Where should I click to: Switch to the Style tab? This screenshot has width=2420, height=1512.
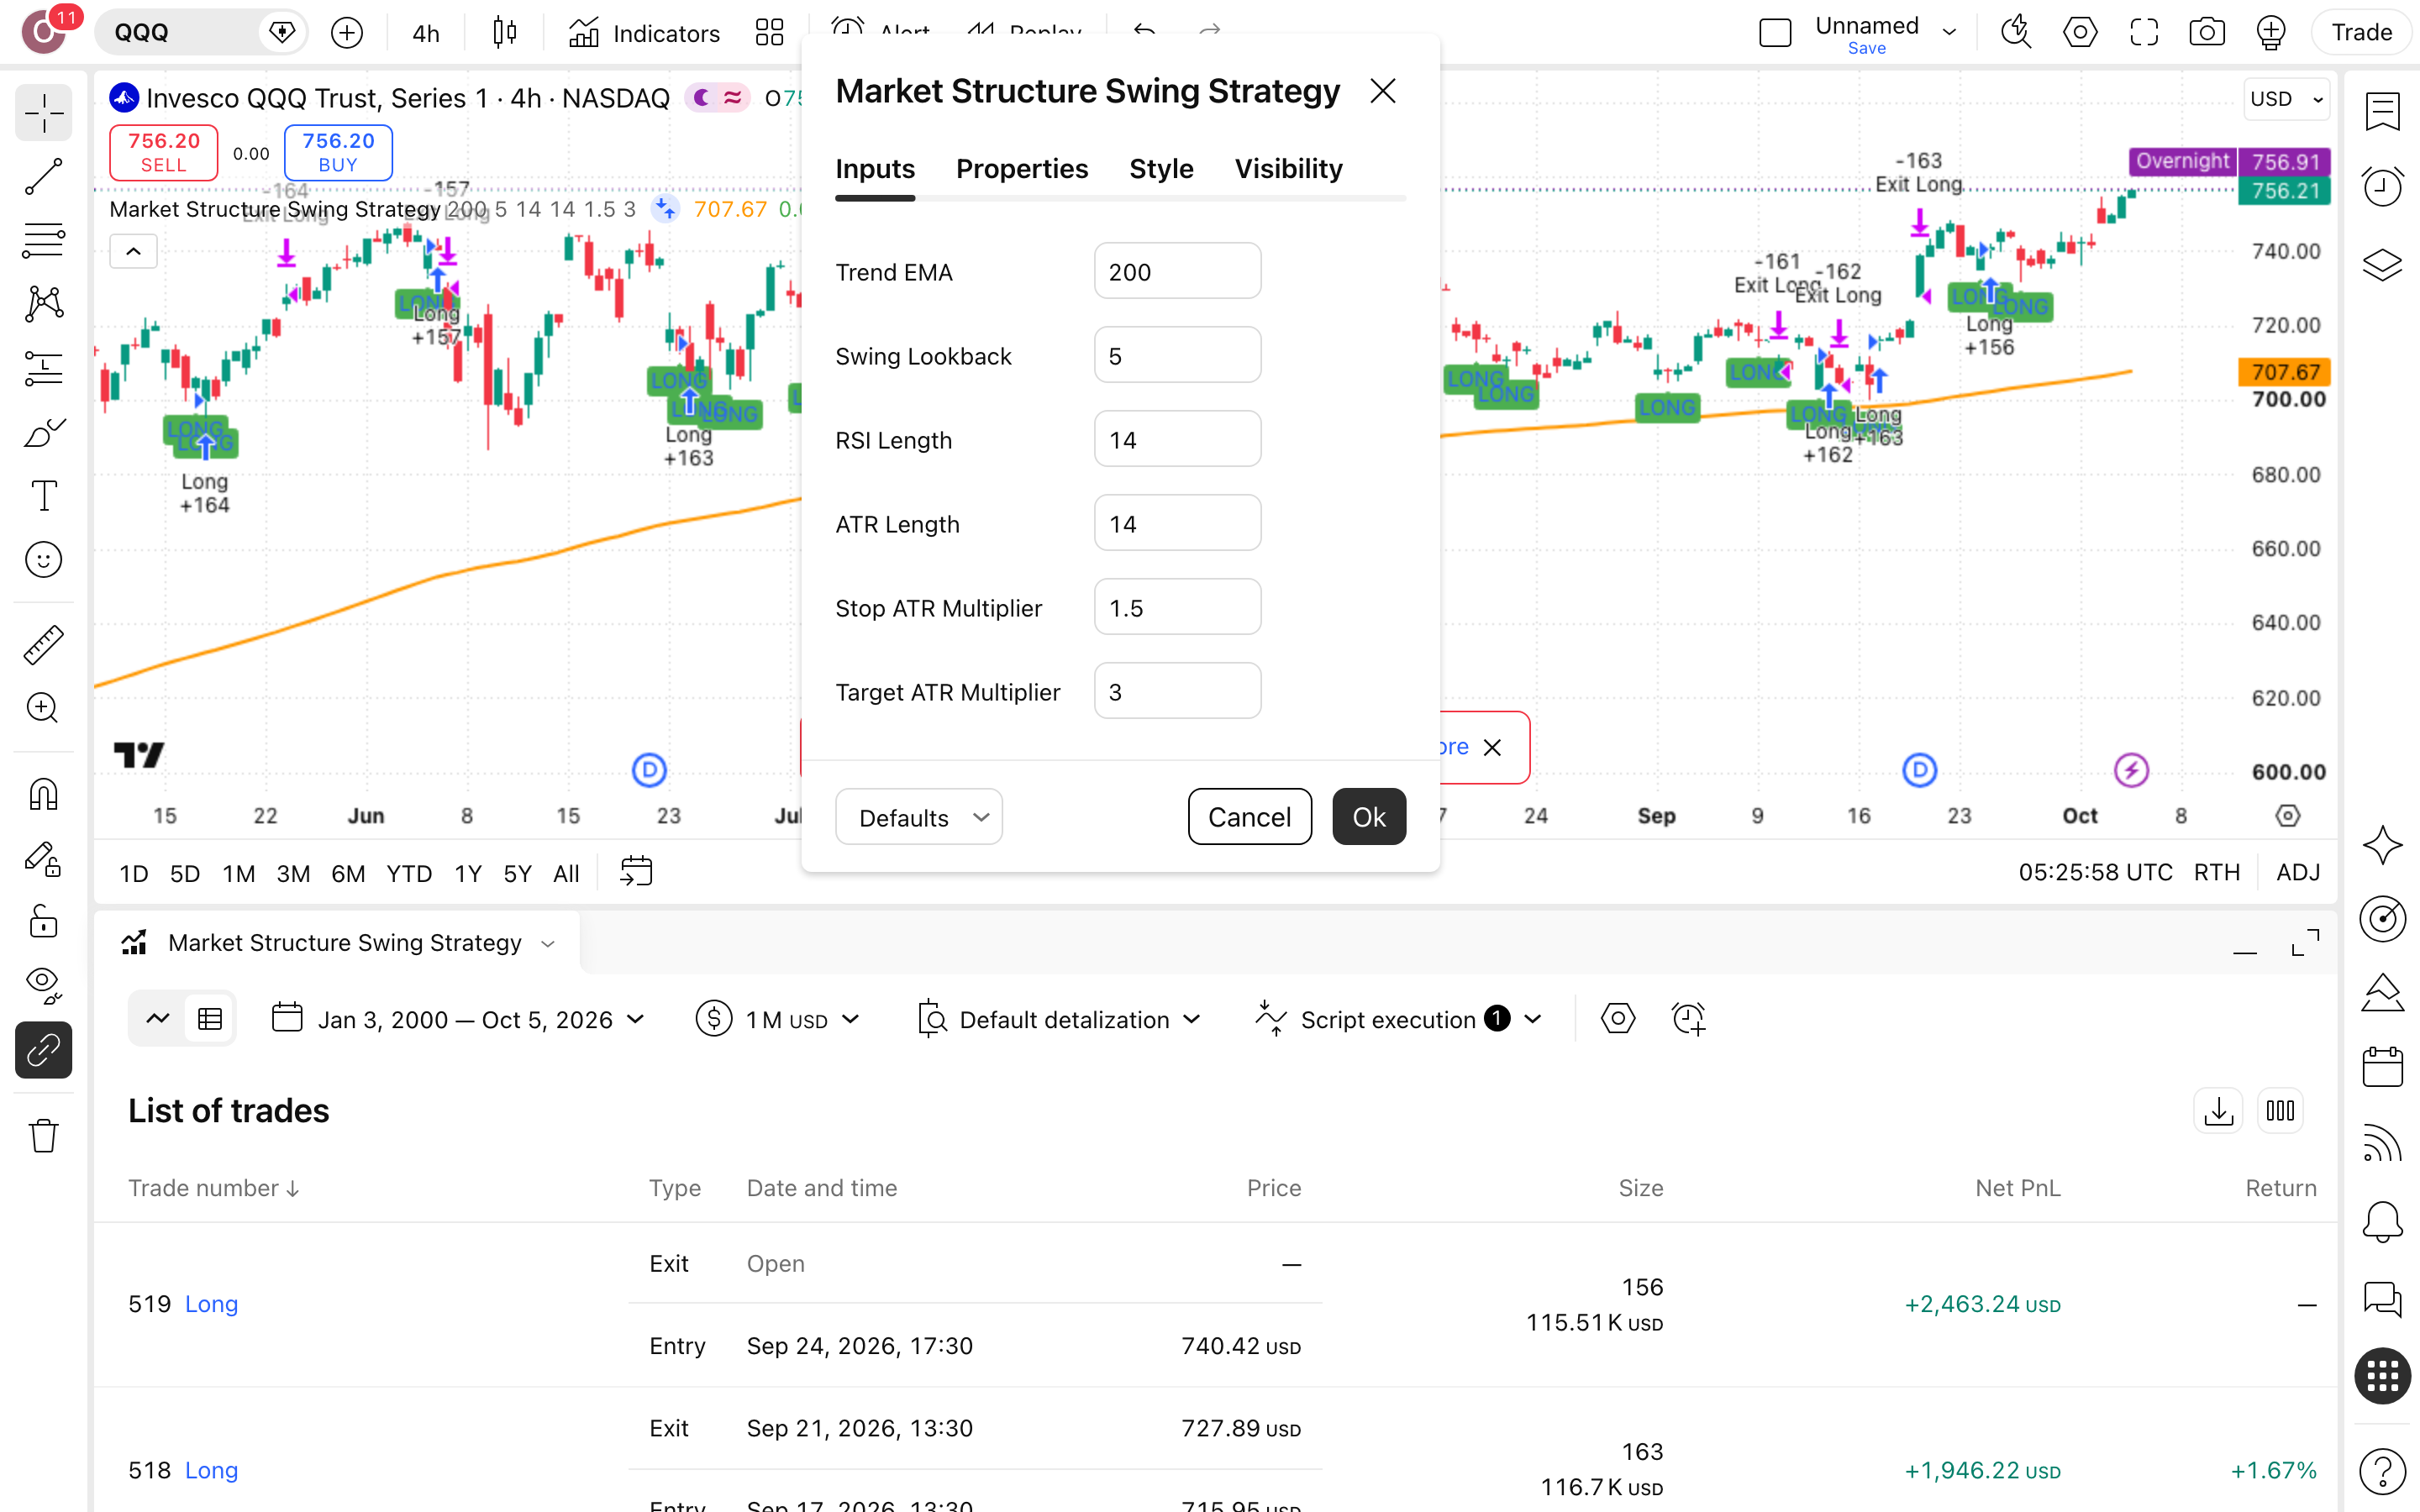click(1161, 169)
